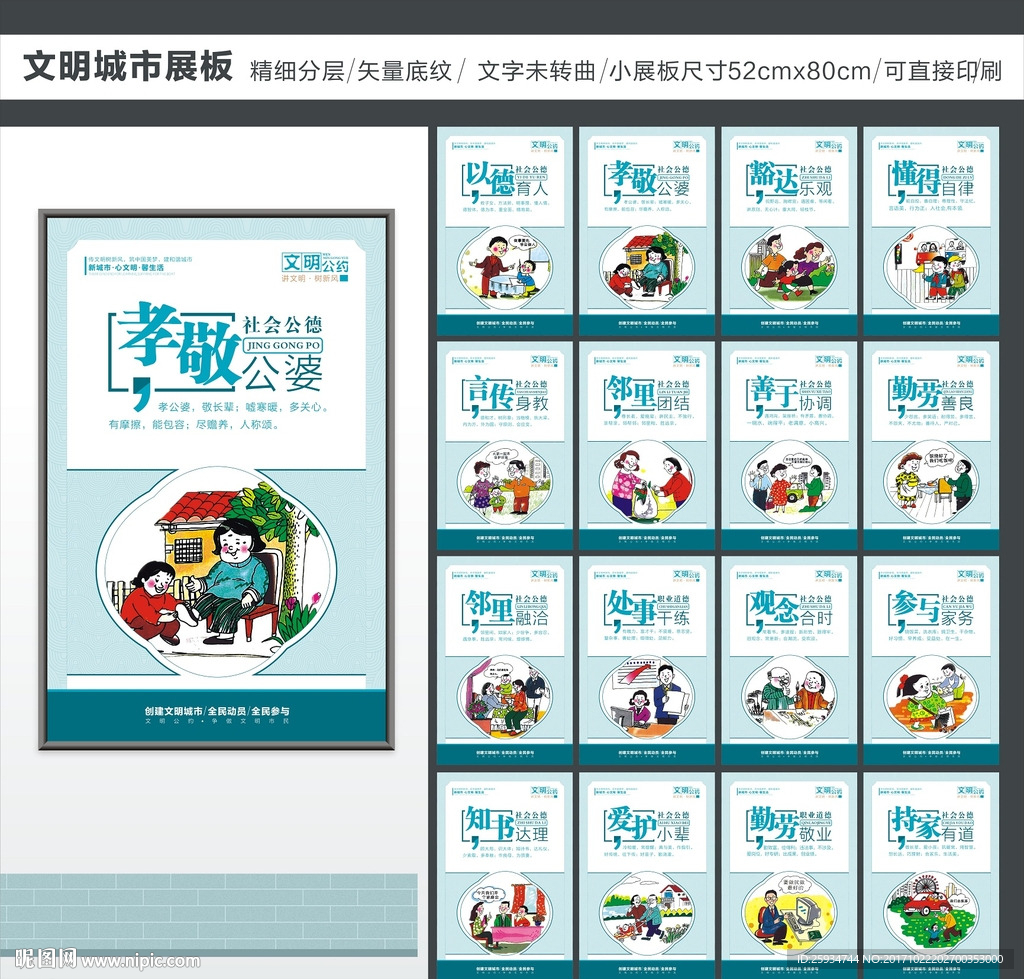1024x979 pixels.
Task: Click the 小展板尺寸52cmx80cm text
Action: point(740,71)
